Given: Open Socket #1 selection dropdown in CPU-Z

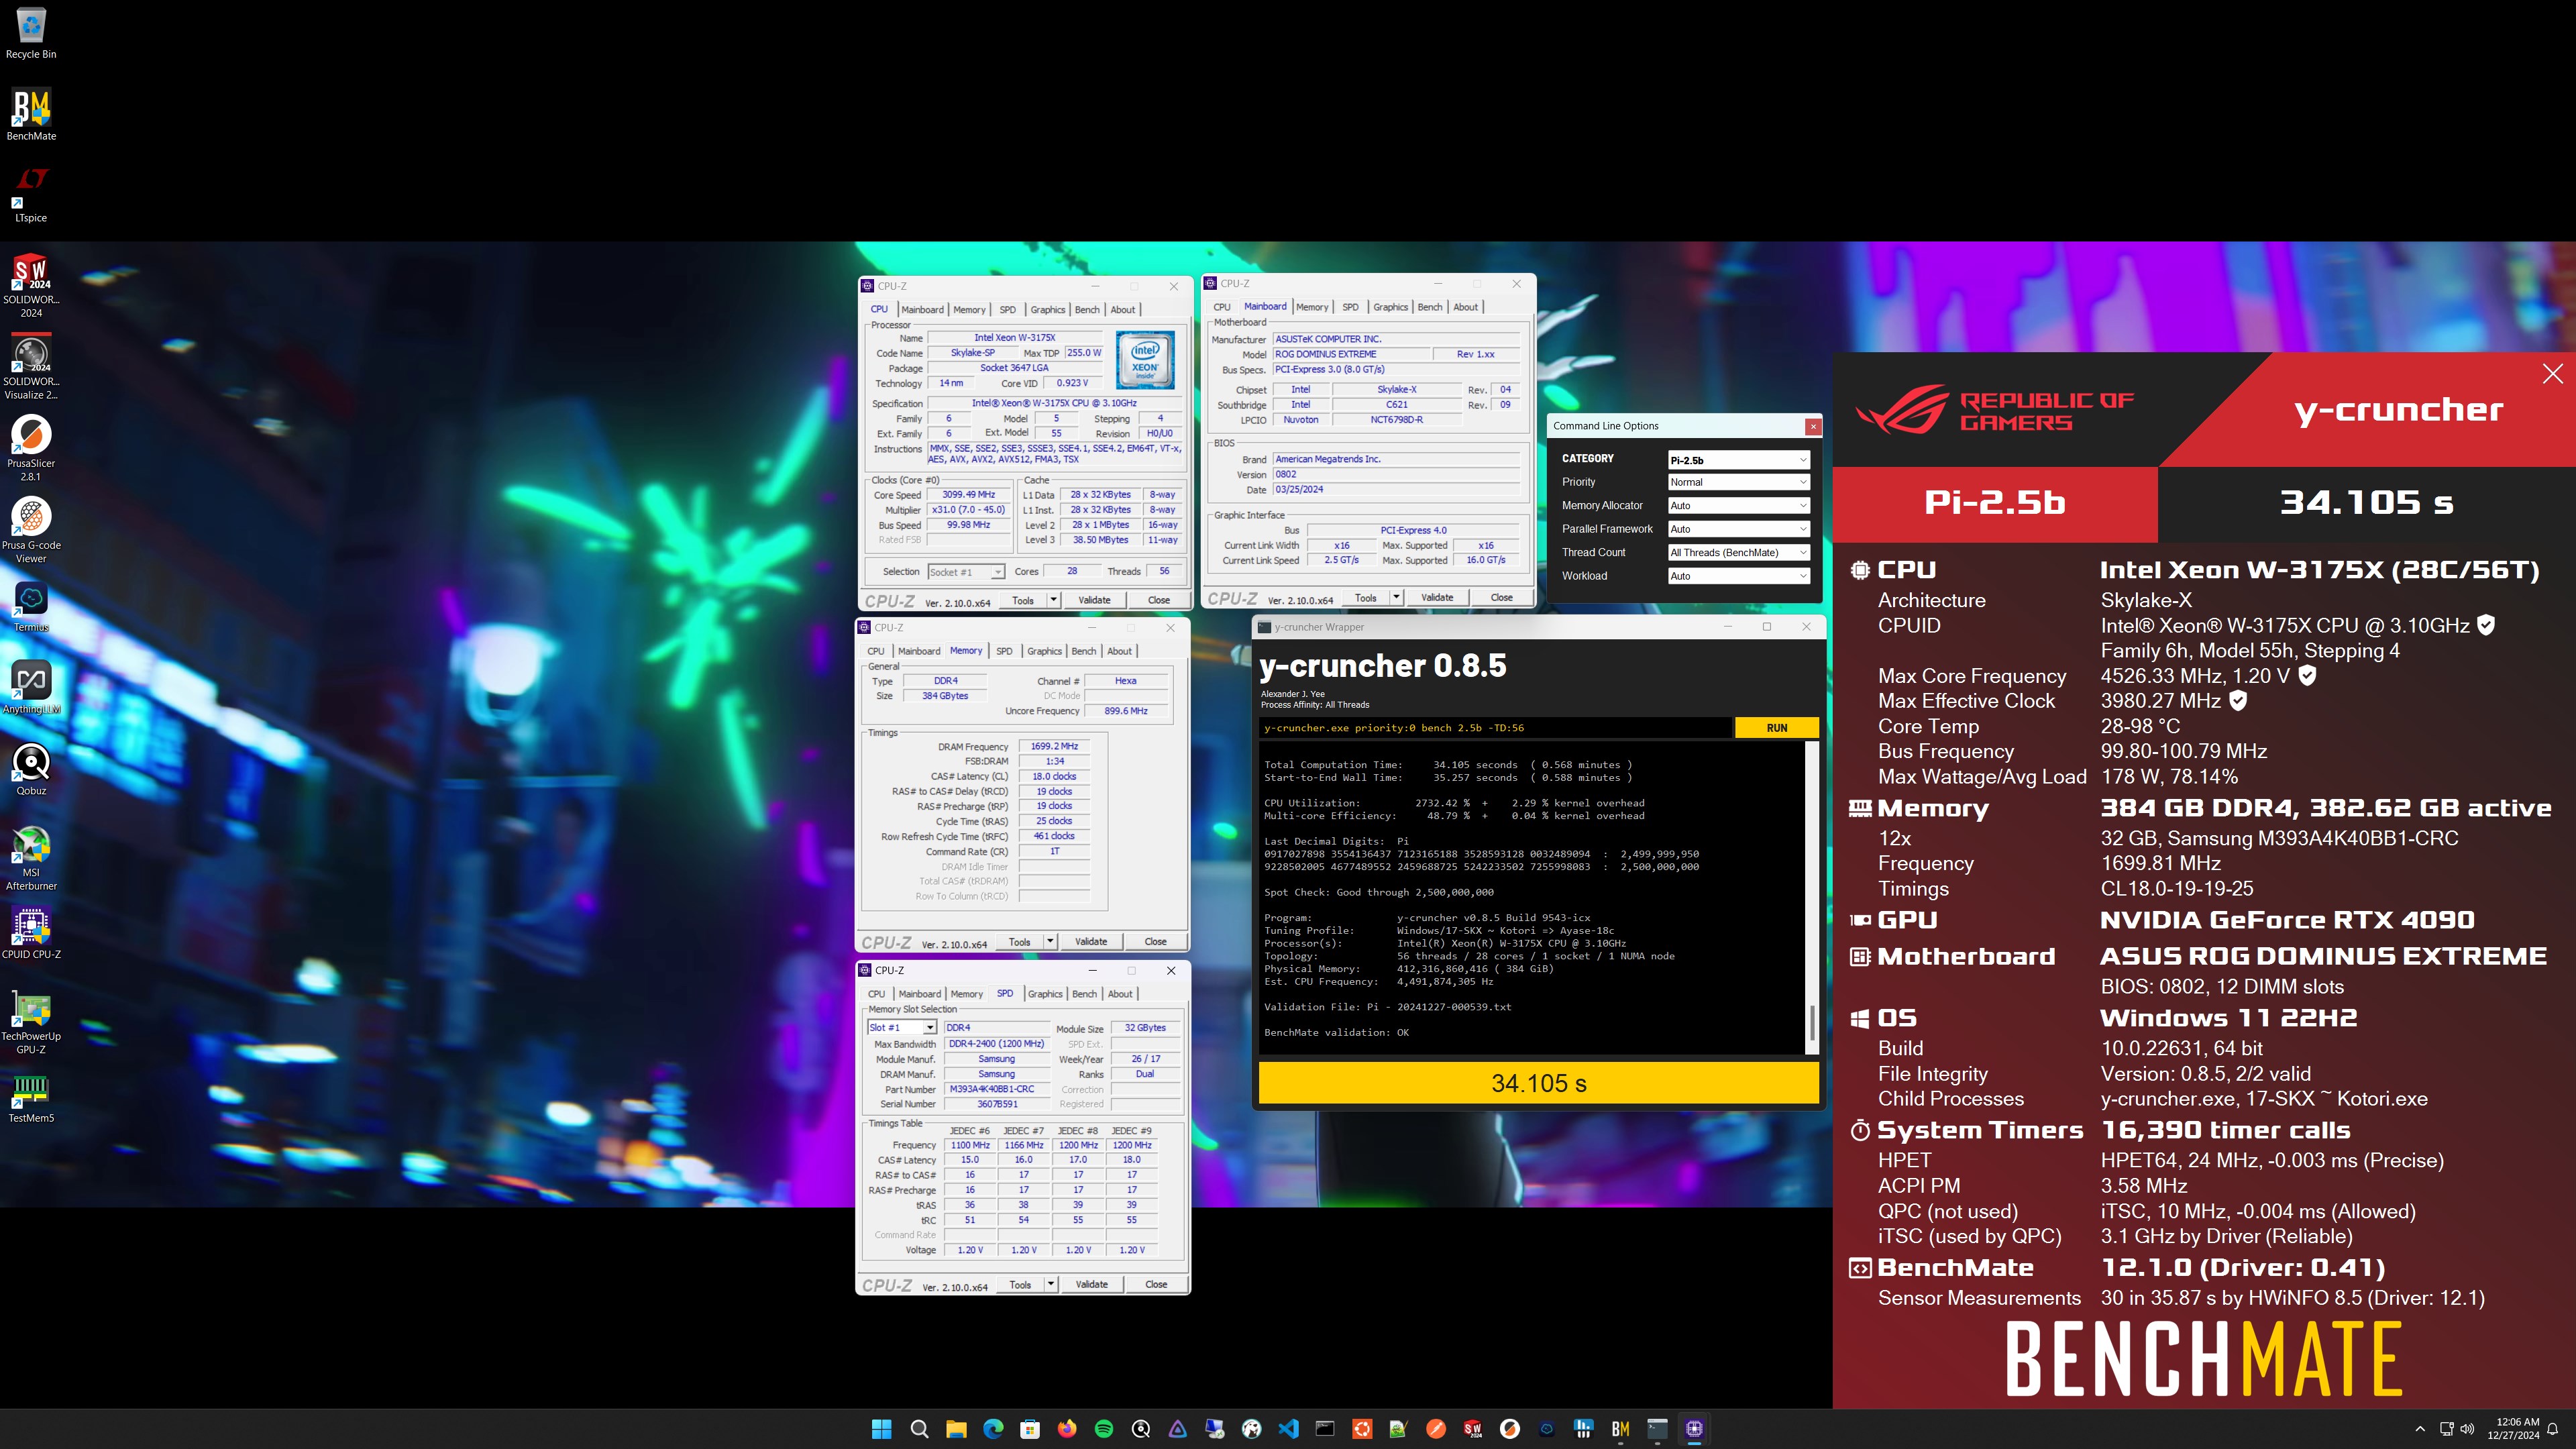Looking at the screenshot, I should [x=966, y=572].
